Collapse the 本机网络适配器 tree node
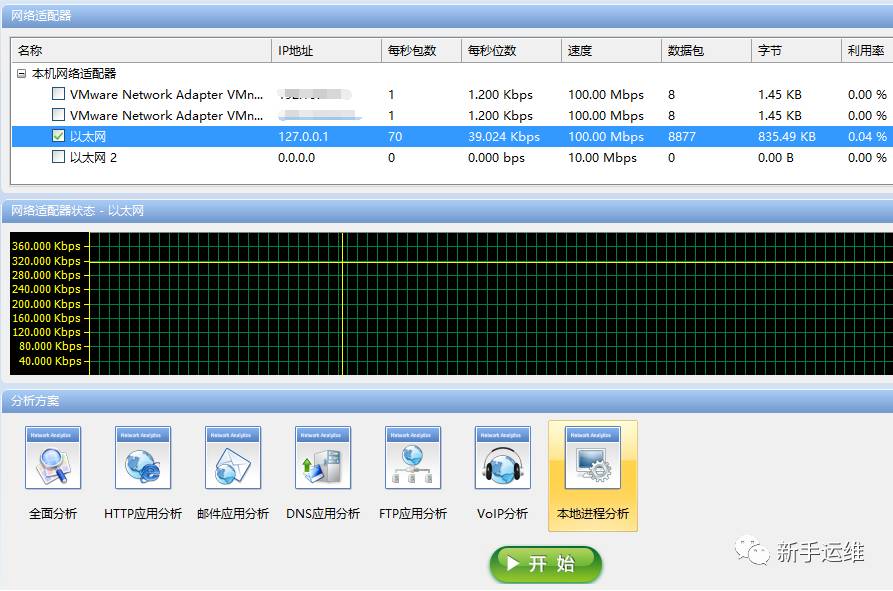 (22, 73)
